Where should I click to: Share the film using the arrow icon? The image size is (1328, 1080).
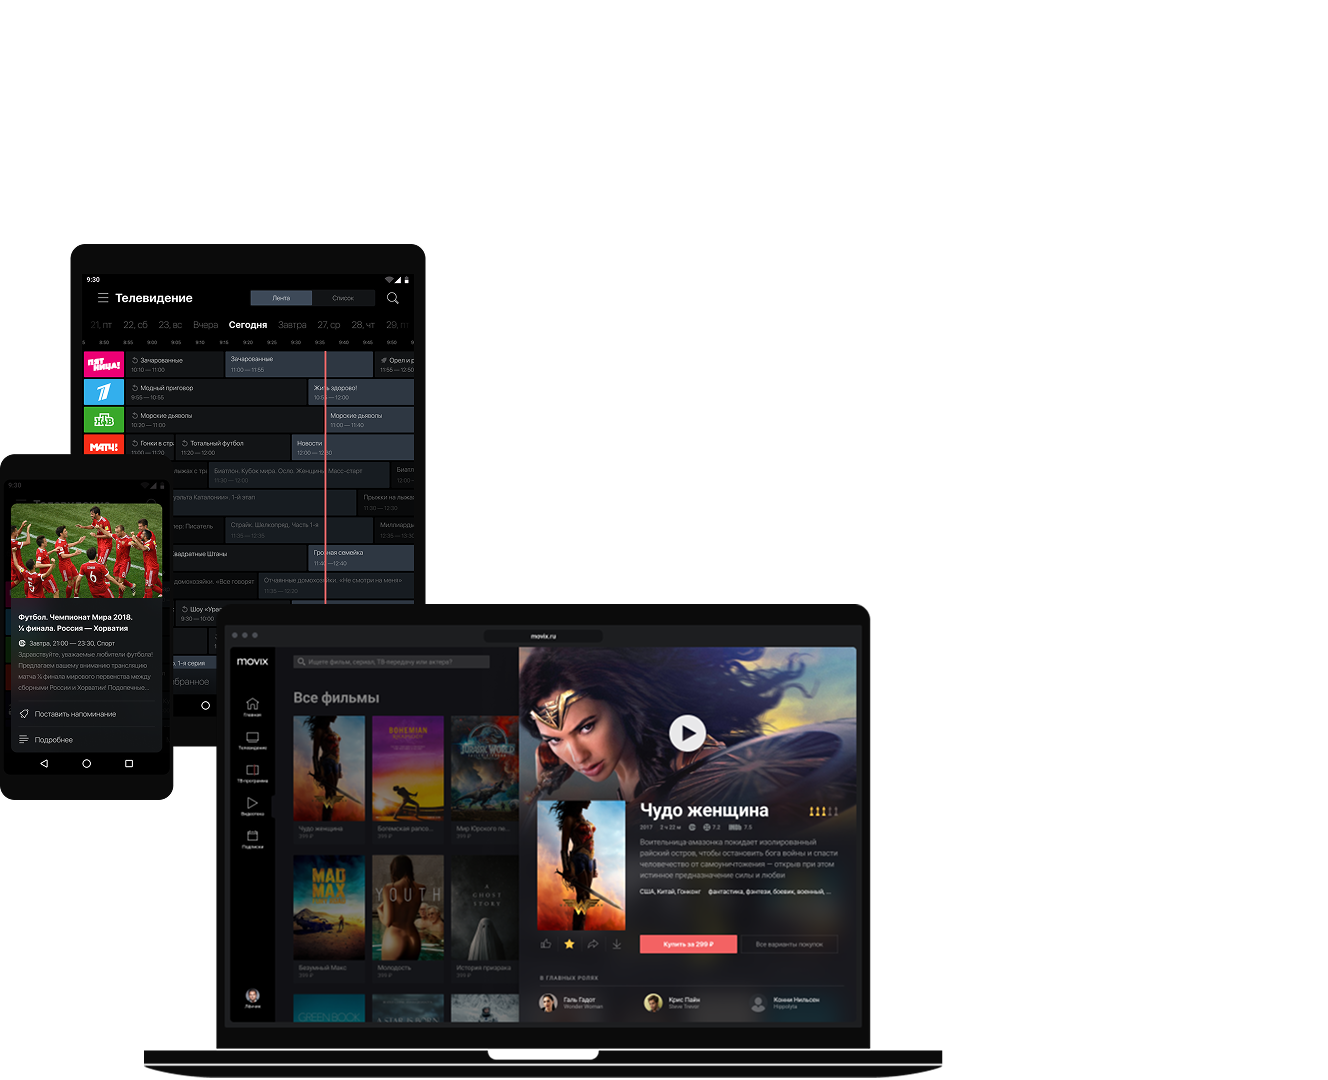[x=593, y=944]
